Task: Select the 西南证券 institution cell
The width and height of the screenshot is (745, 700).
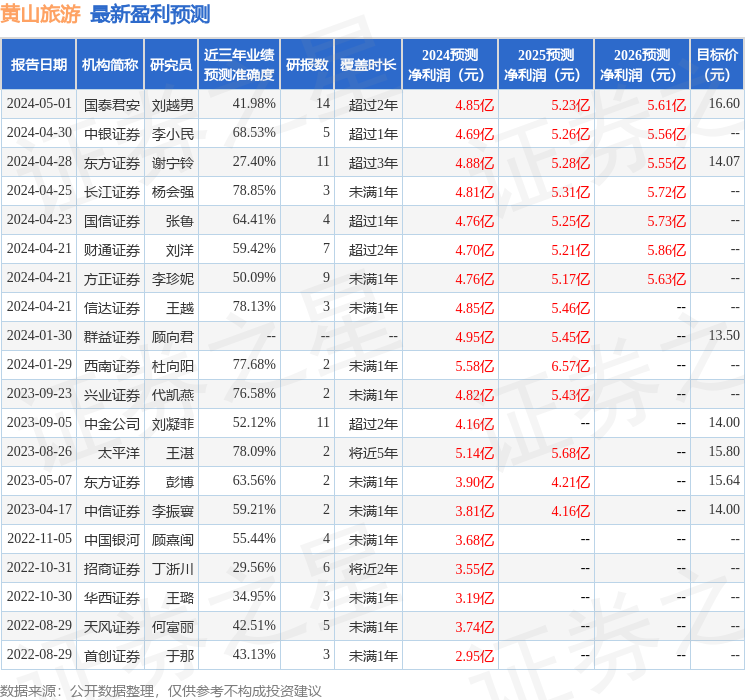Action: click(x=112, y=366)
